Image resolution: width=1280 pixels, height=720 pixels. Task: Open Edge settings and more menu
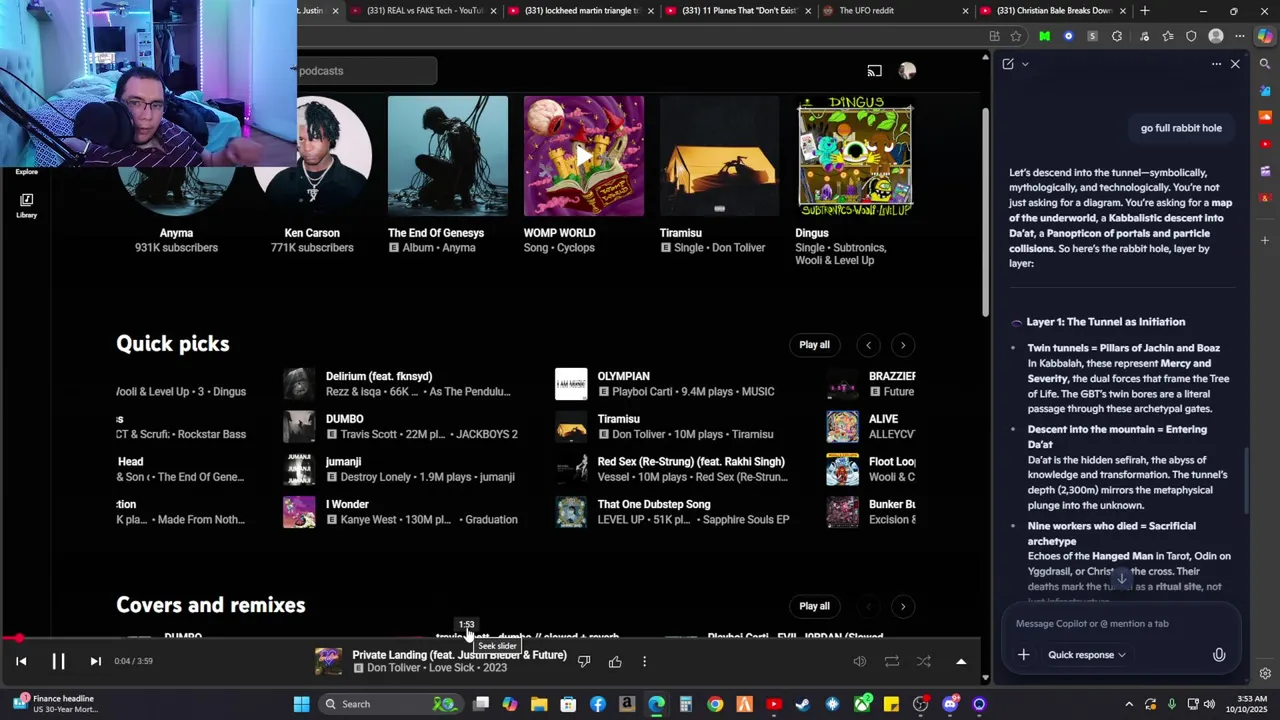pos(1240,36)
